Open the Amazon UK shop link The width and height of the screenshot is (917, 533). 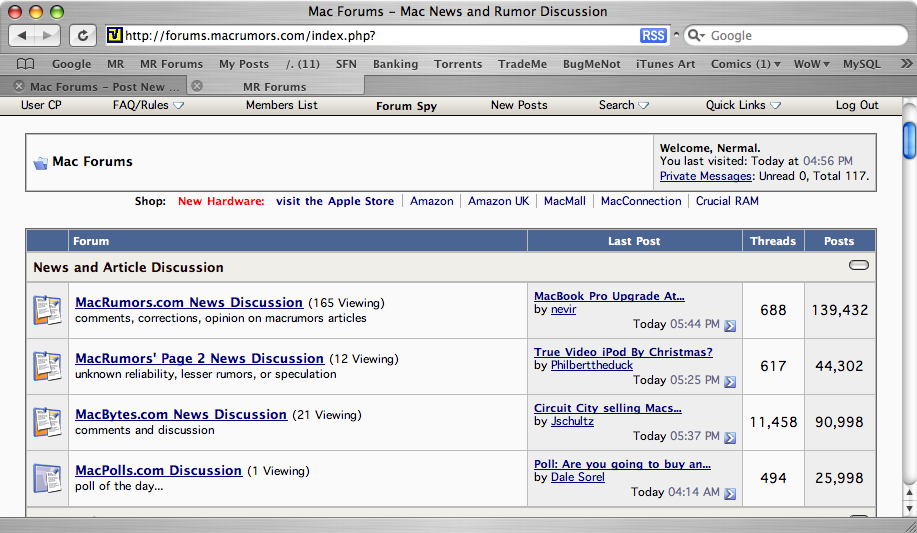click(x=498, y=201)
